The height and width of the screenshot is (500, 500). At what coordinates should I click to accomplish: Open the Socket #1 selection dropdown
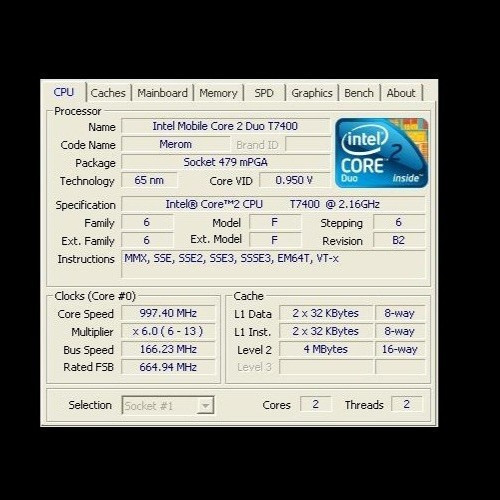point(168,405)
